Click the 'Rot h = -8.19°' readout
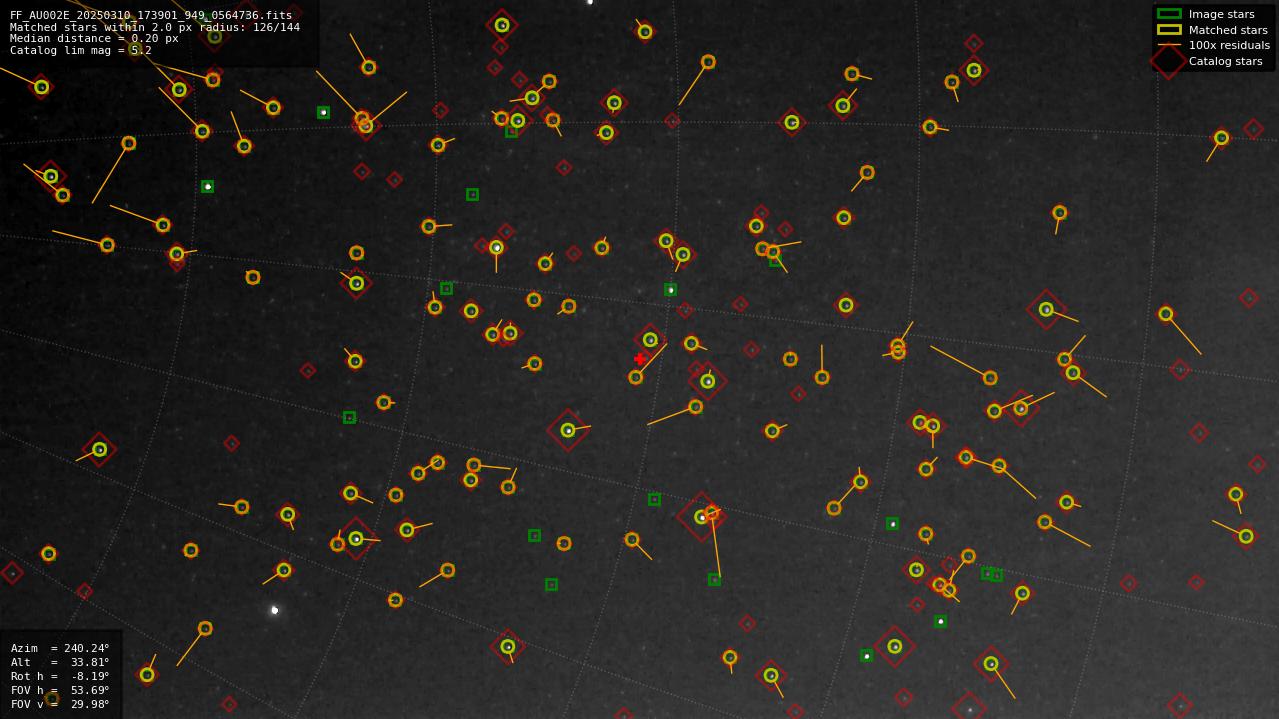The width and height of the screenshot is (1279, 719). [60, 676]
